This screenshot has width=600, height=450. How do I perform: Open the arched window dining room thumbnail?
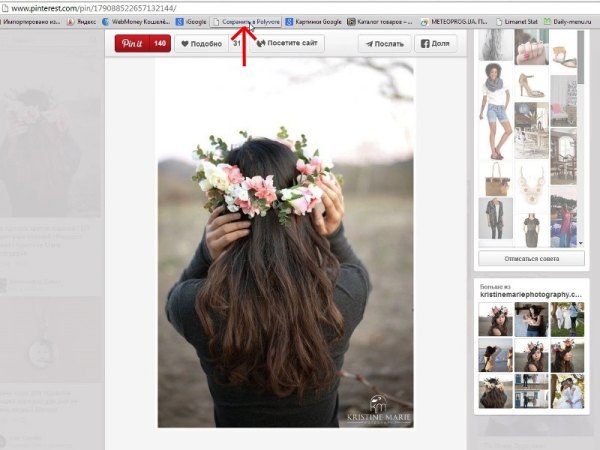click(564, 157)
